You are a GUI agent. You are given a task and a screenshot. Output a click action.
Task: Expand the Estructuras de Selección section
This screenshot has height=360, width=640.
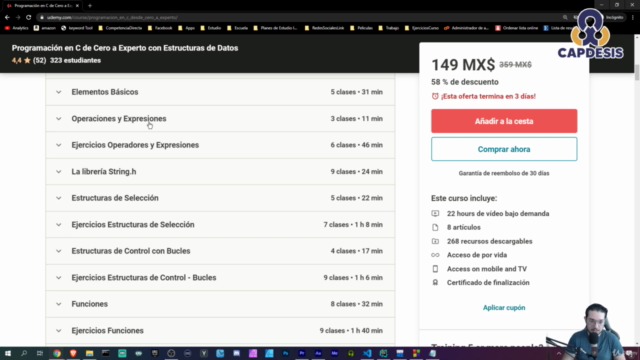point(220,198)
